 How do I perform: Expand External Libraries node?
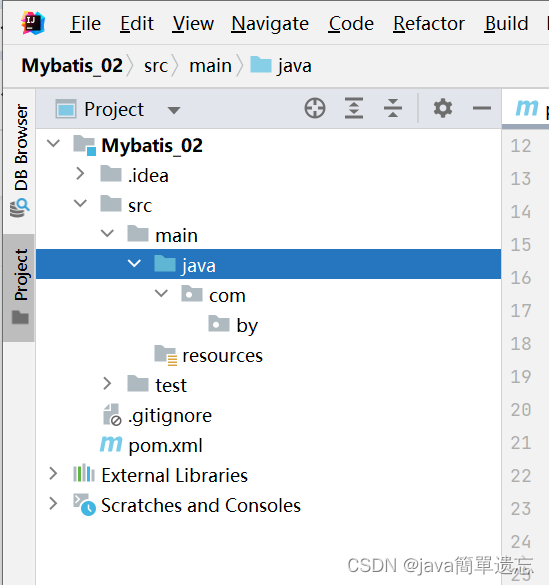coord(53,473)
